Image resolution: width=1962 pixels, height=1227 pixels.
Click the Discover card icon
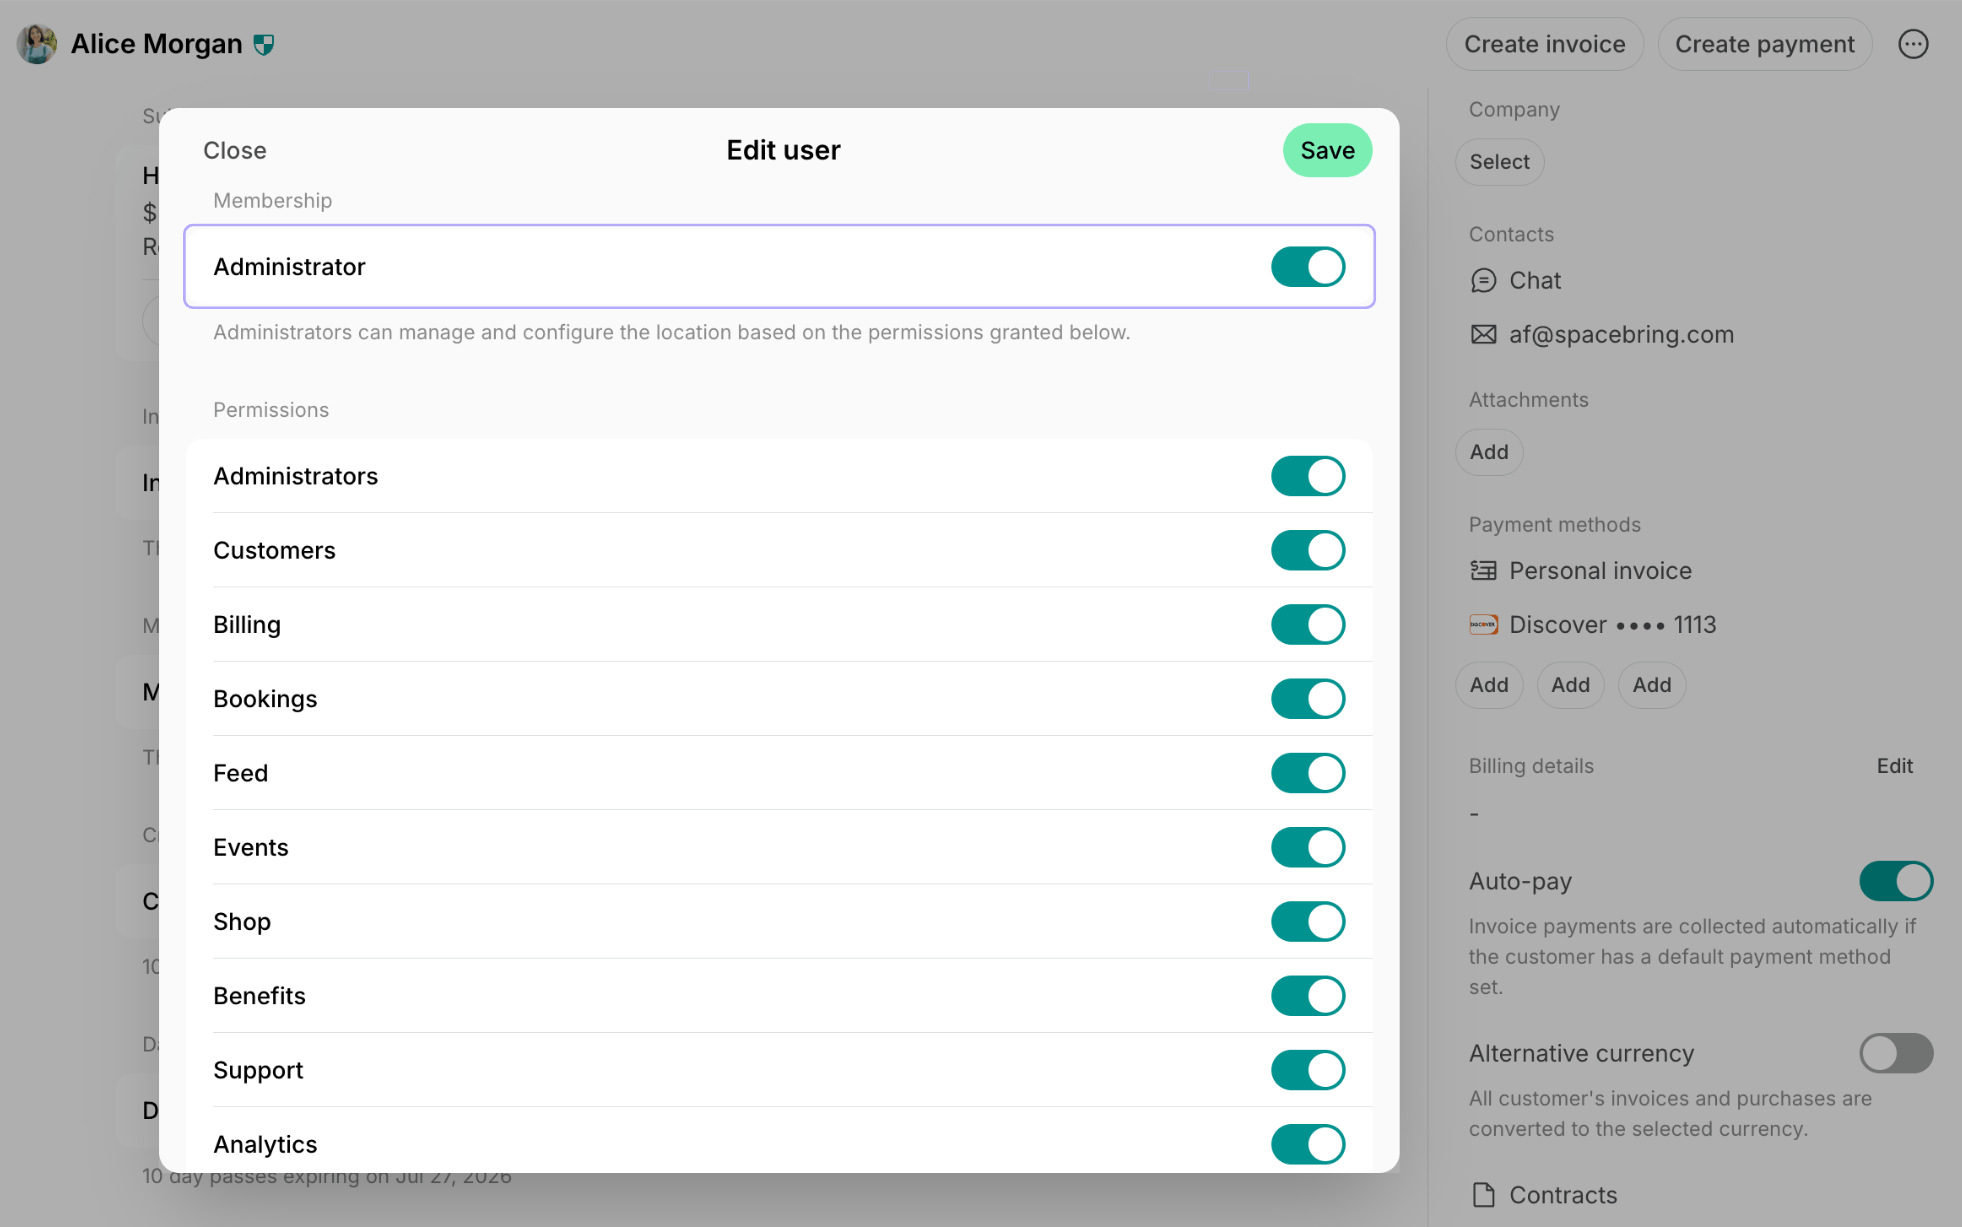1483,625
